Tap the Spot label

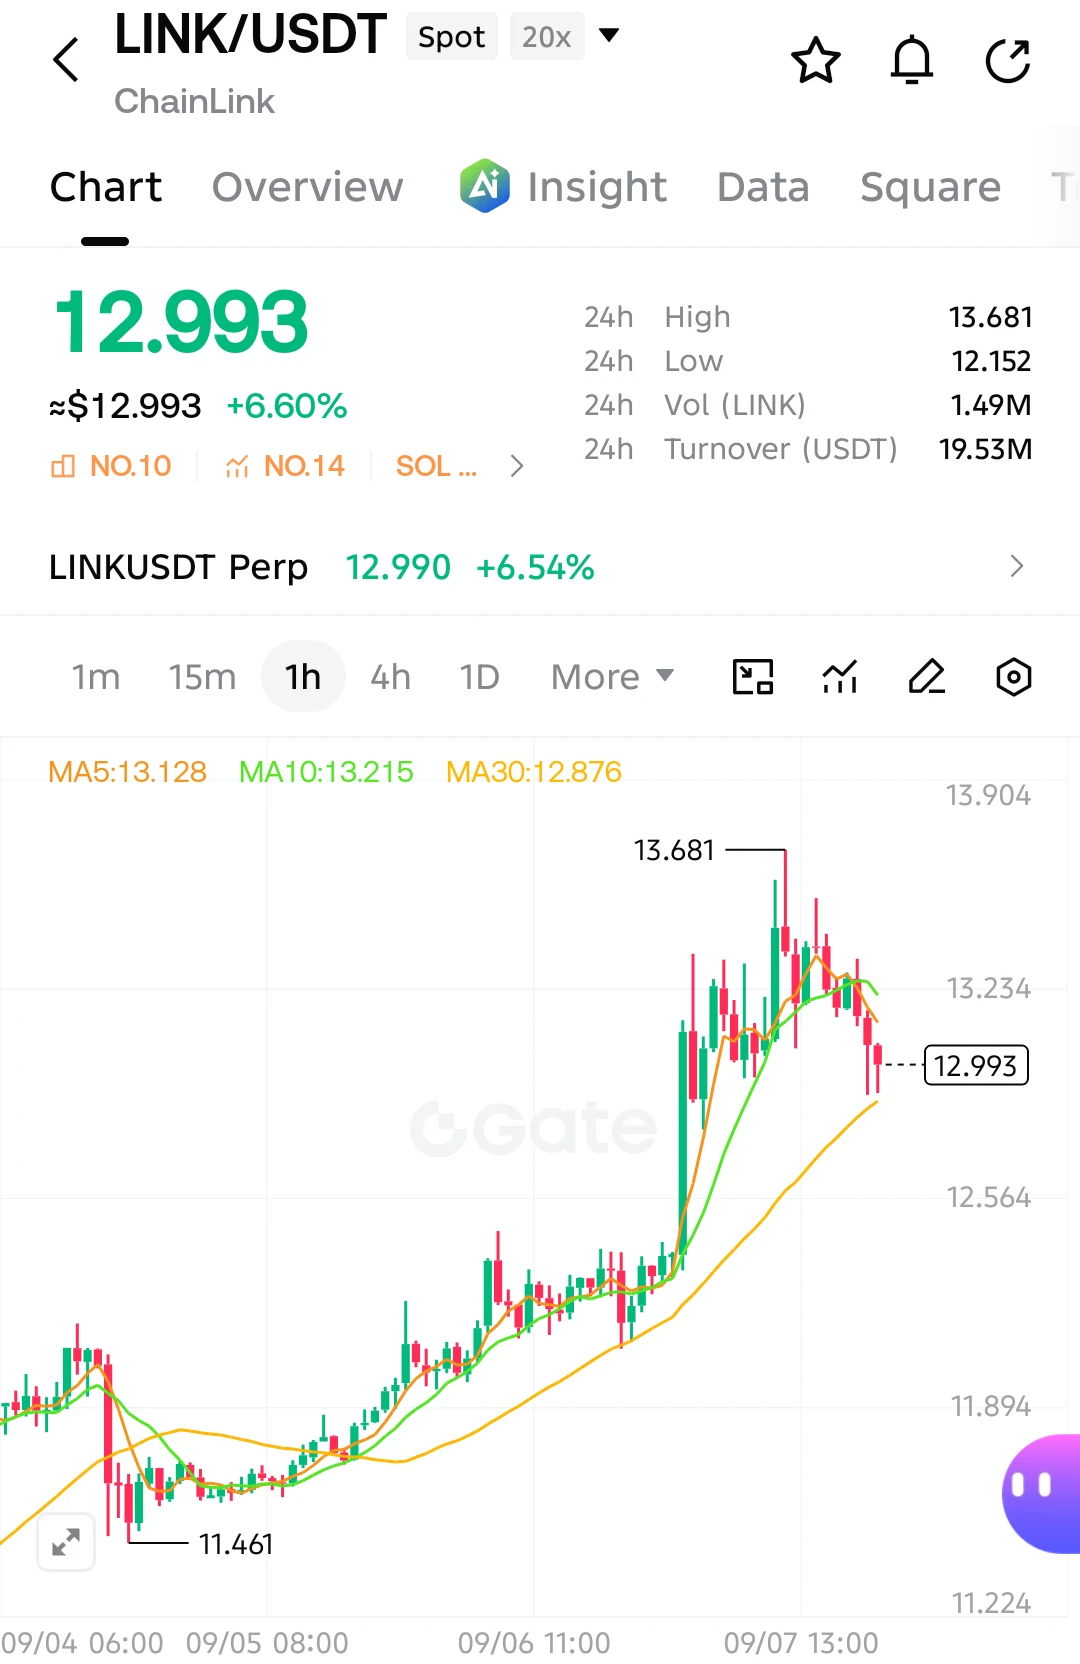451,37
